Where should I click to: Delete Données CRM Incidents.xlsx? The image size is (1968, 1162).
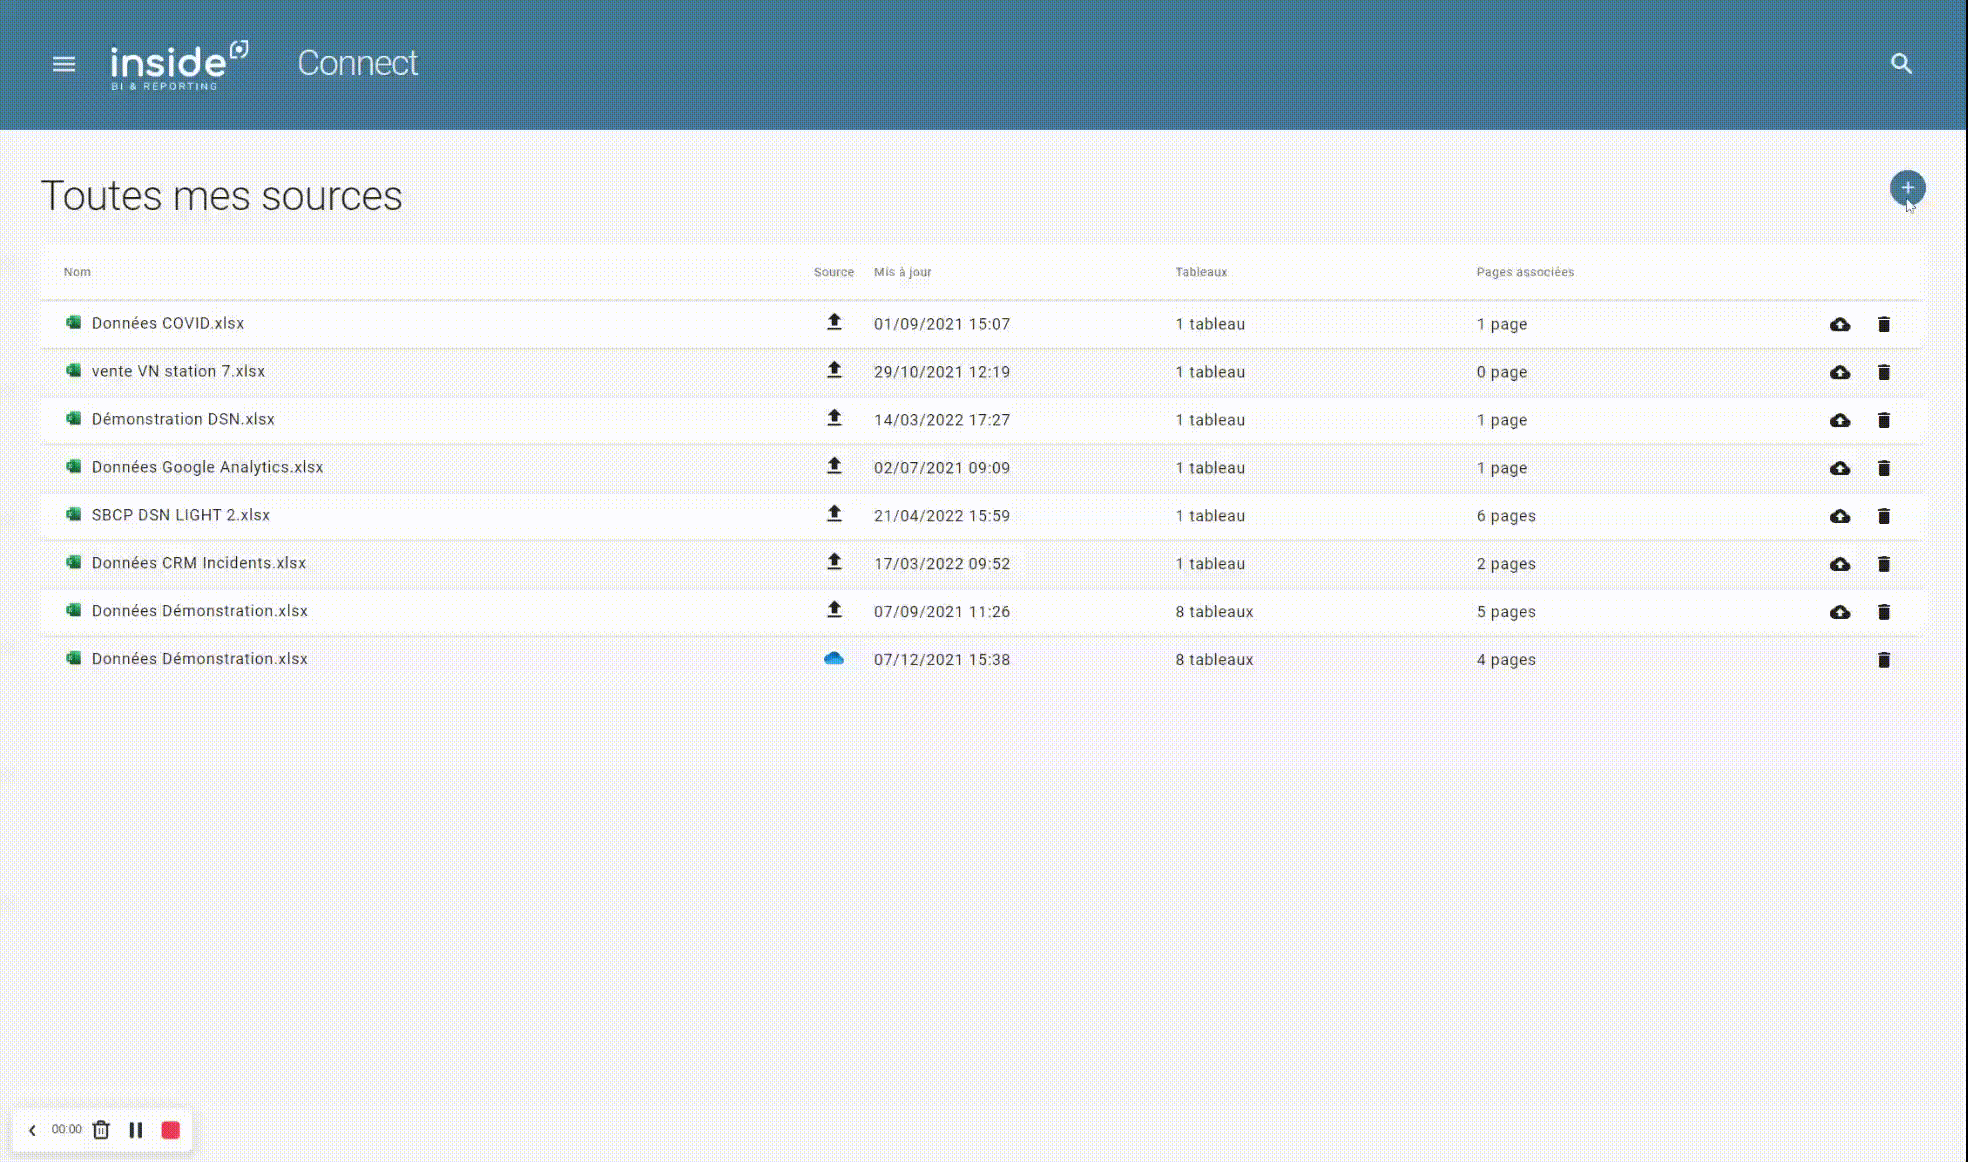(1884, 564)
